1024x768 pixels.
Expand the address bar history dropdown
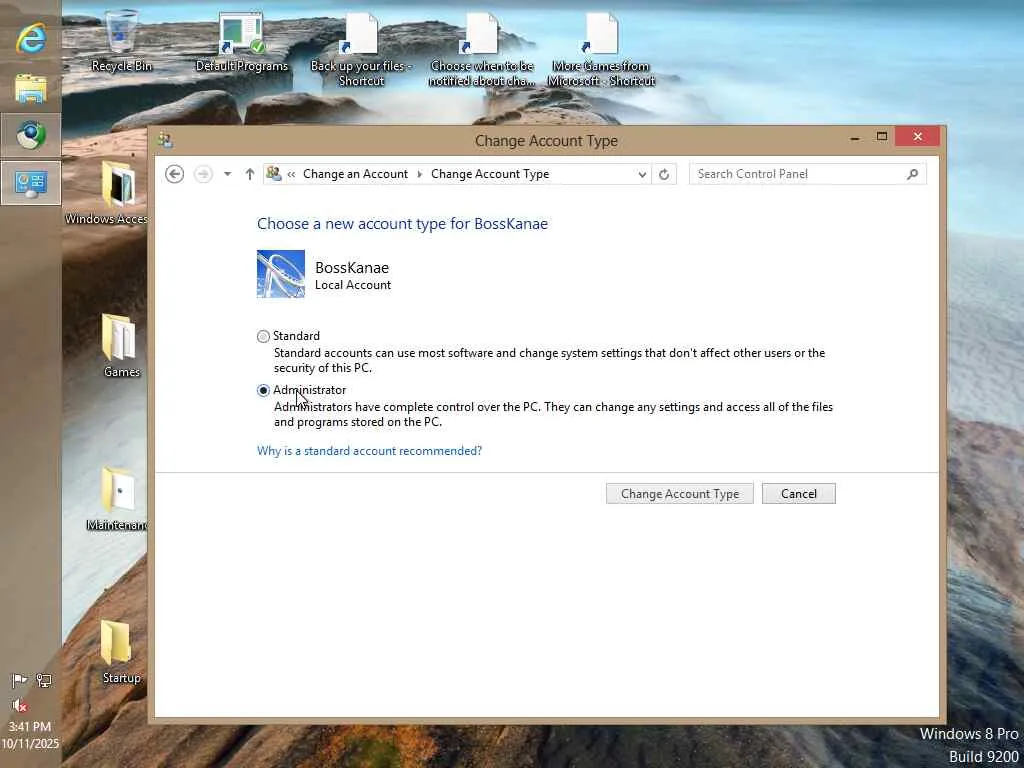642,174
